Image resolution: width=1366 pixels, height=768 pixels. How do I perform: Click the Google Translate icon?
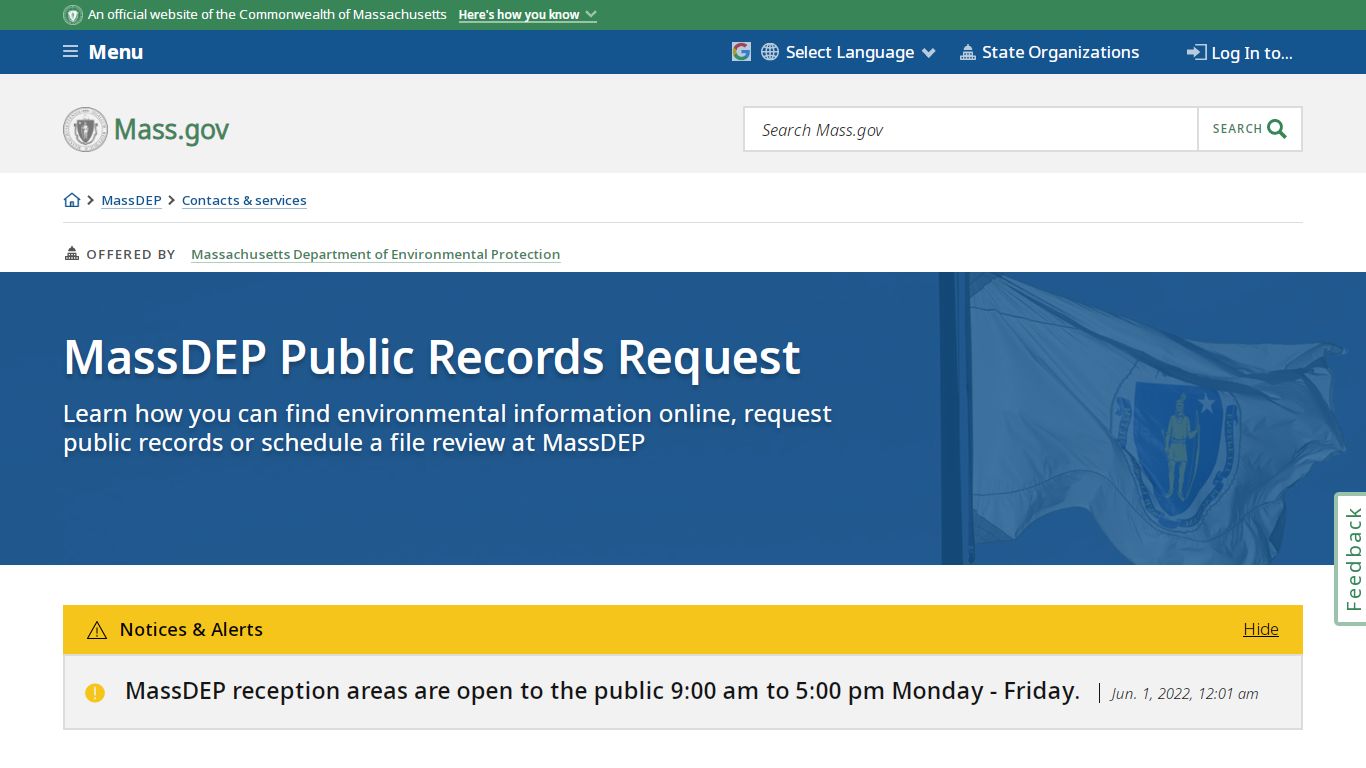741,52
